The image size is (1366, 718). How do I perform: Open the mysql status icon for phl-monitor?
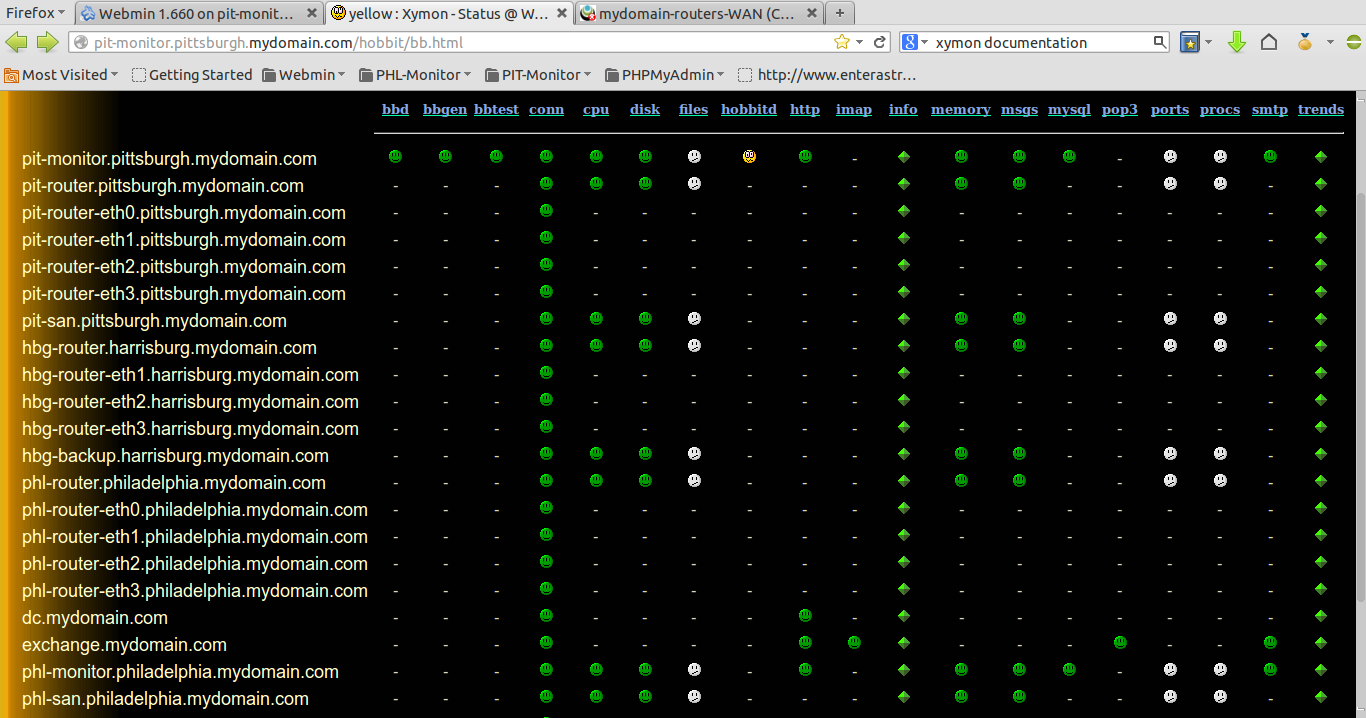[x=1068, y=670]
